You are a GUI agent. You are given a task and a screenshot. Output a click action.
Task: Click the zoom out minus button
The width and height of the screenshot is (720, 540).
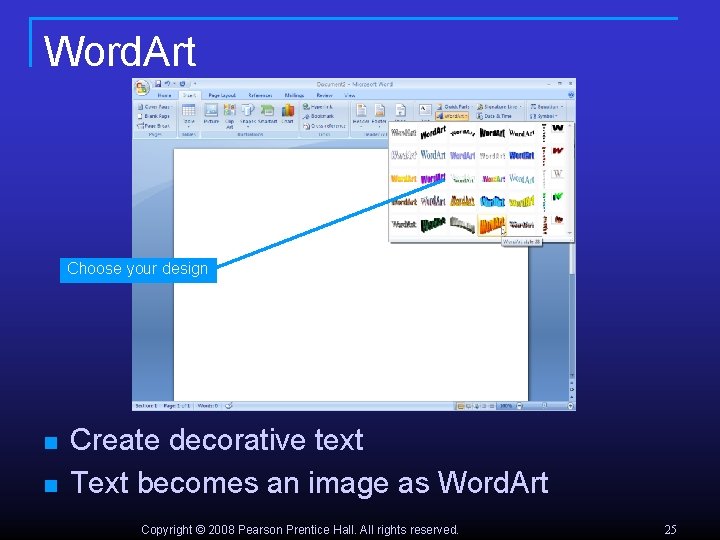(x=519, y=406)
